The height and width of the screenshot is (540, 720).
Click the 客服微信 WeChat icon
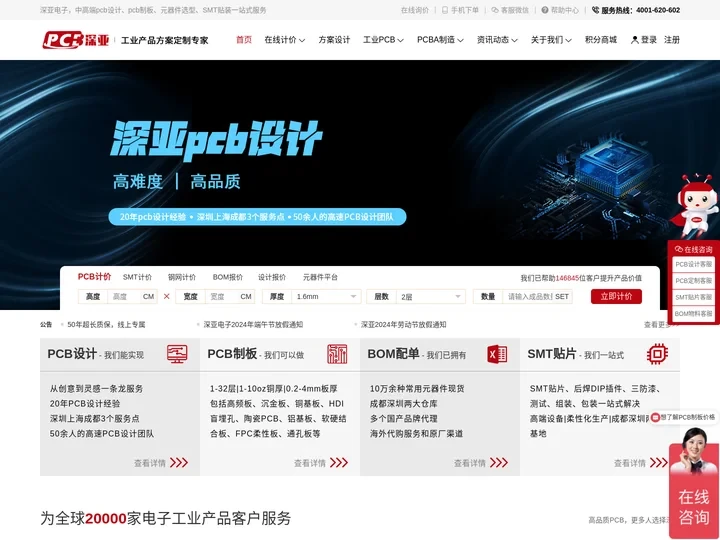coord(495,10)
